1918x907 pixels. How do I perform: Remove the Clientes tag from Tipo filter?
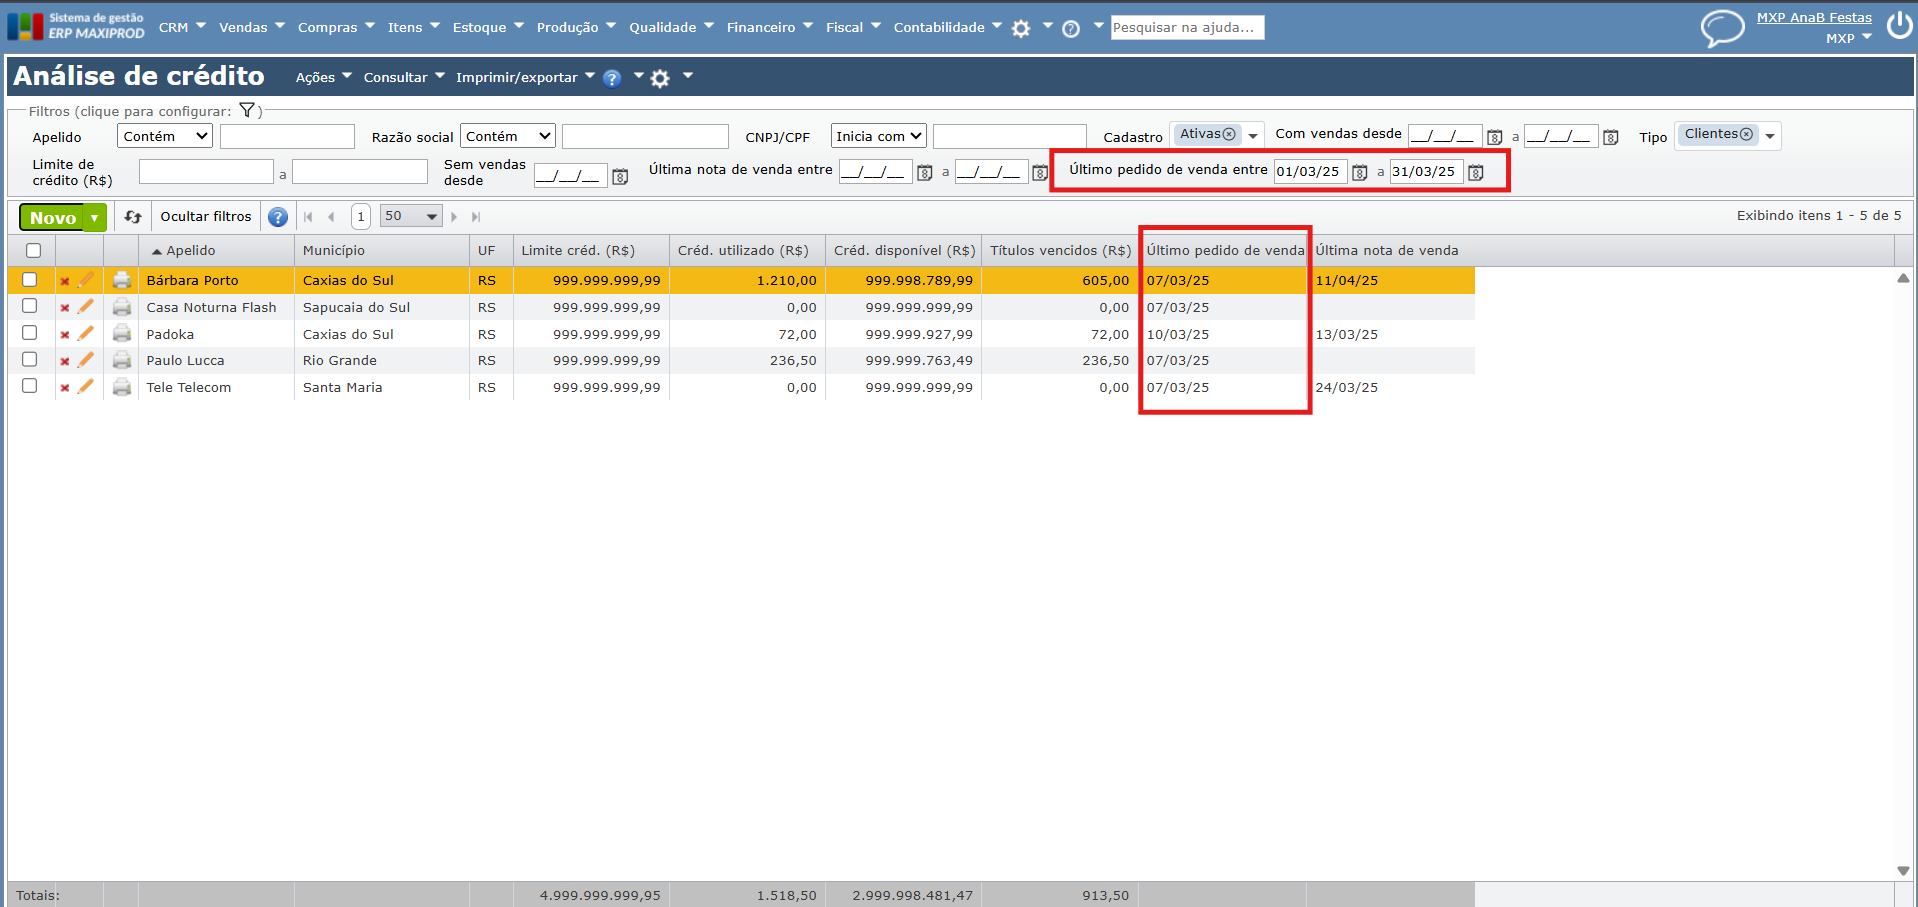tap(1746, 134)
